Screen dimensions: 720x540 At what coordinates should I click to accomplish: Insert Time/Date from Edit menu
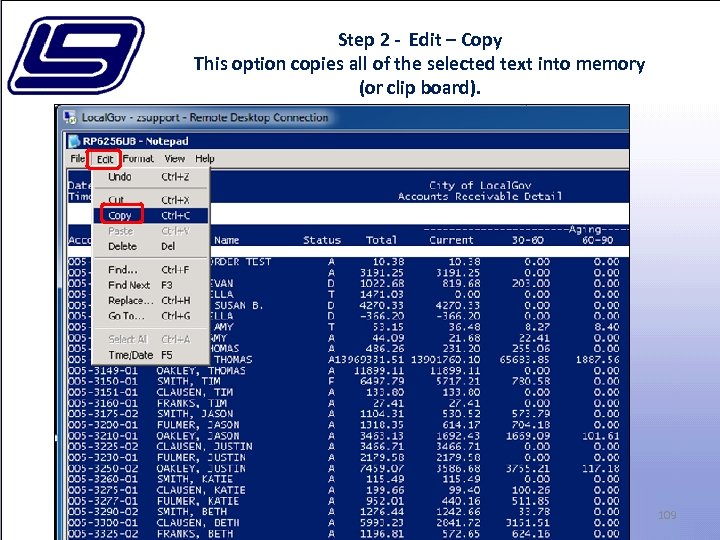150,355
